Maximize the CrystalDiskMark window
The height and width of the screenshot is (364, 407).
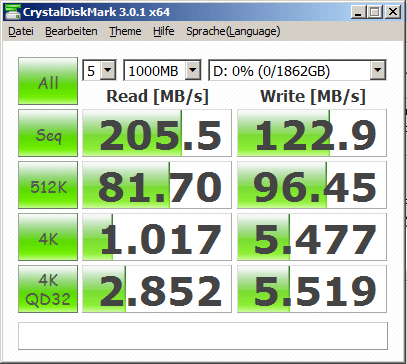tap(375, 13)
